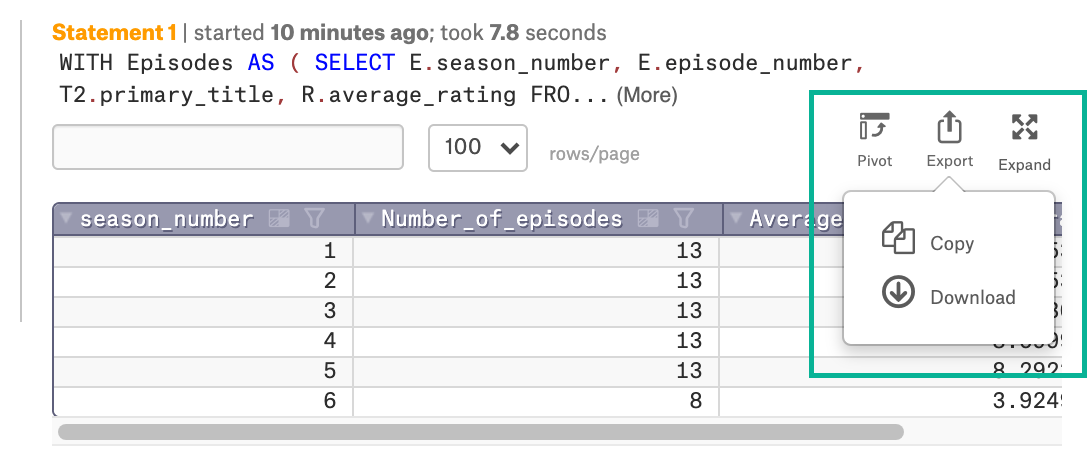Click the Download icon in export menu
1090x450 pixels.
(x=898, y=293)
